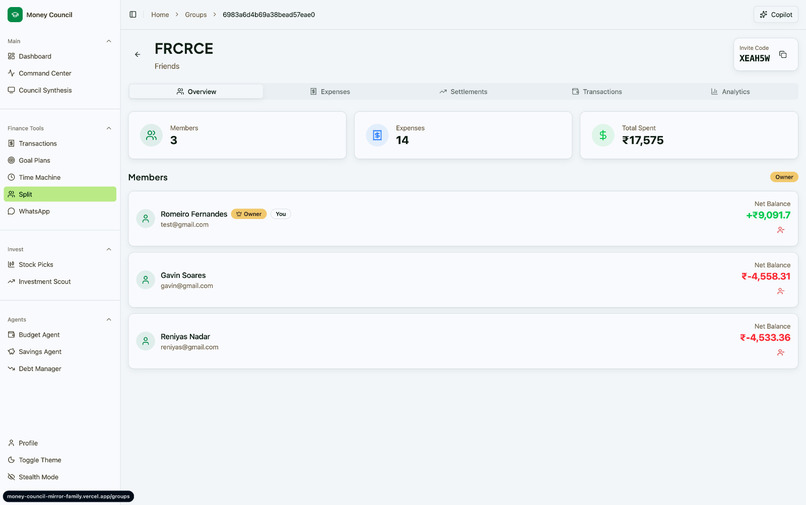Click the ₹-4,558.31 net balance
The image size is (806, 505).
point(766,276)
